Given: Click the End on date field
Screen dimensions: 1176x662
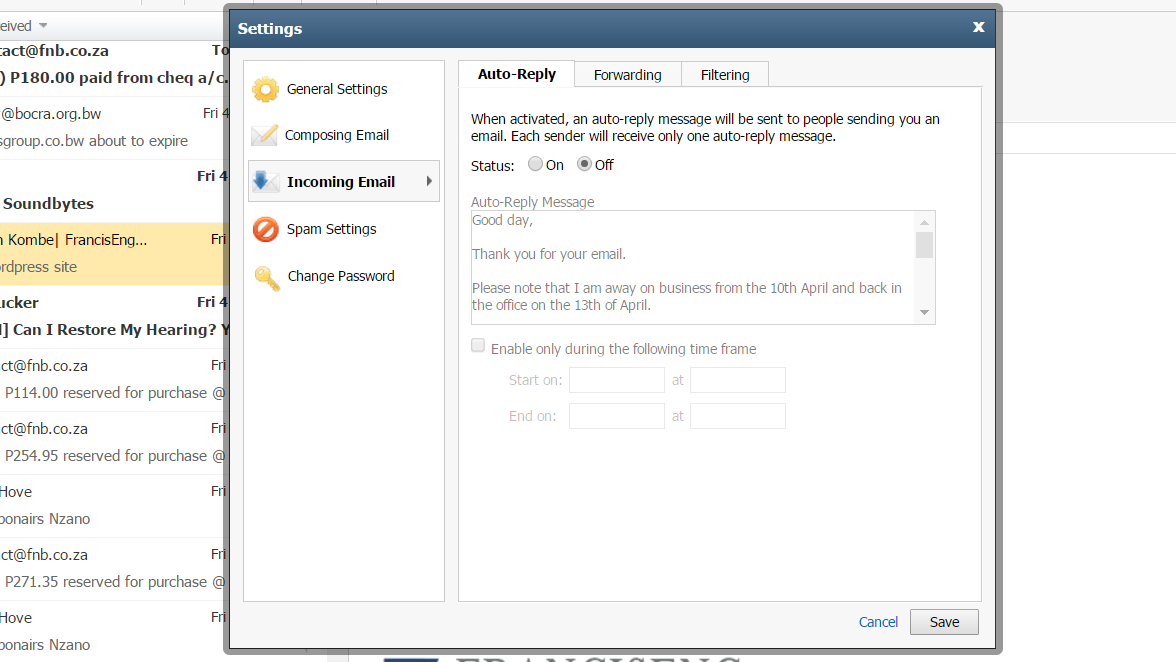Looking at the screenshot, I should point(616,416).
